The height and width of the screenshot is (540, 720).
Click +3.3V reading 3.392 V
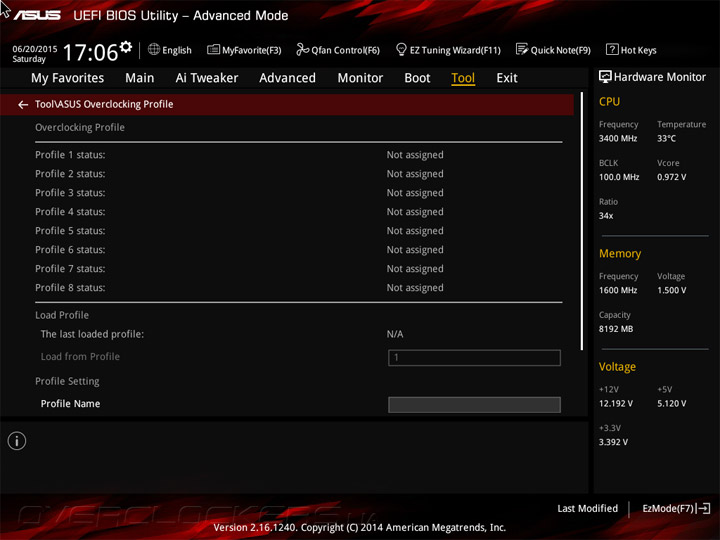click(613, 442)
